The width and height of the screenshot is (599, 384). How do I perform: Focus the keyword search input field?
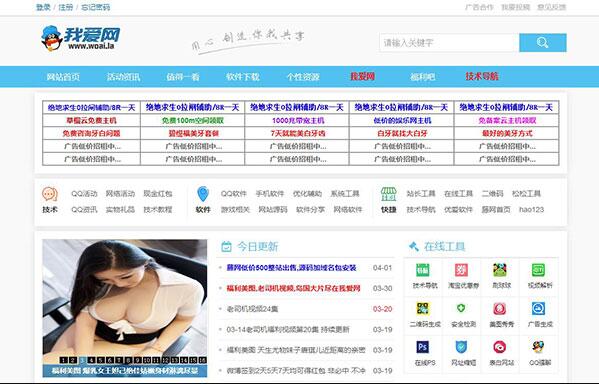449,42
